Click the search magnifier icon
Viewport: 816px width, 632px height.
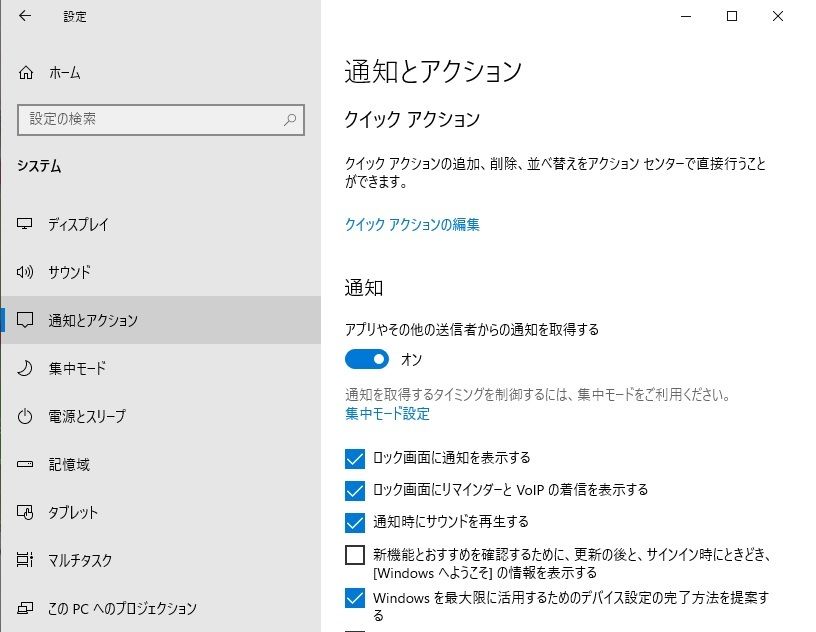point(290,120)
